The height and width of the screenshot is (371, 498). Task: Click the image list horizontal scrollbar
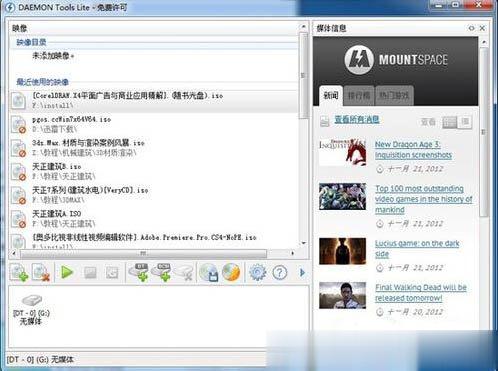click(x=144, y=254)
